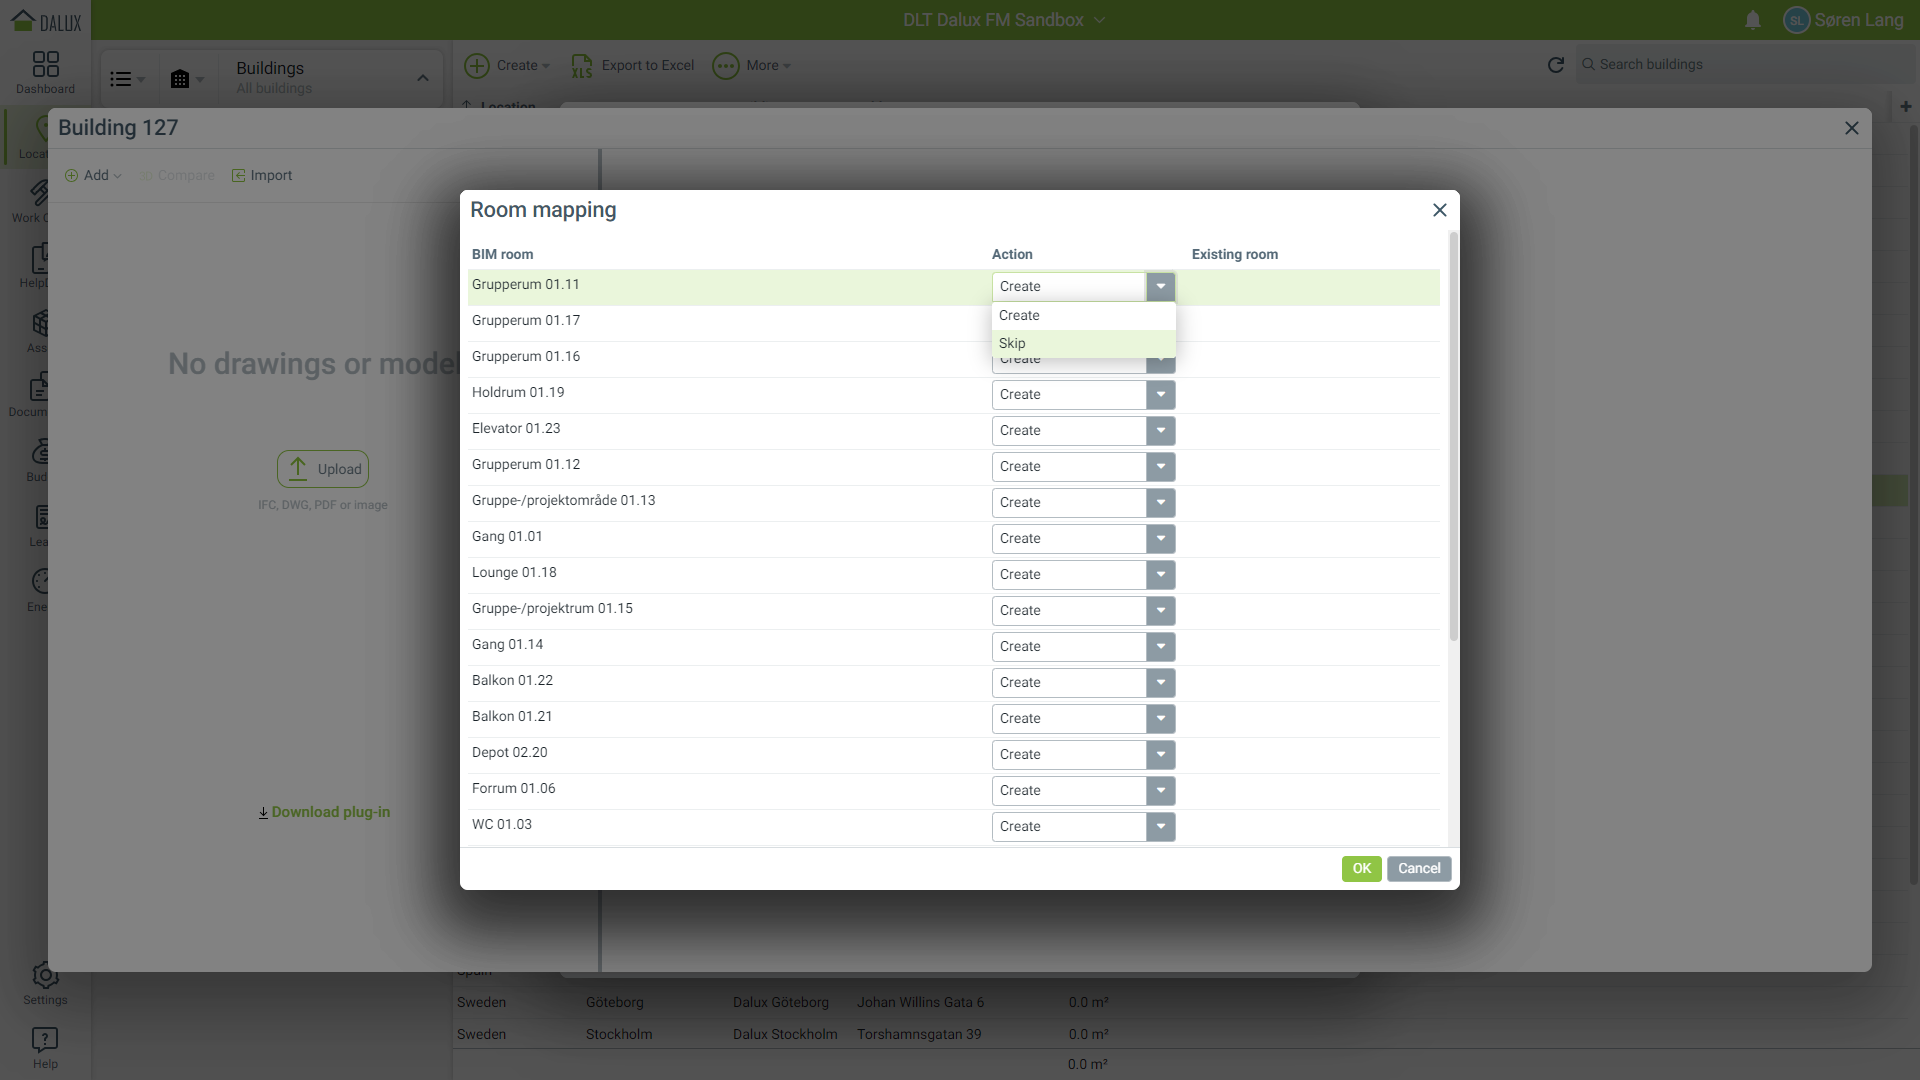
Task: Open action dropdown for Holdrum 01.19
Action: (1160, 395)
